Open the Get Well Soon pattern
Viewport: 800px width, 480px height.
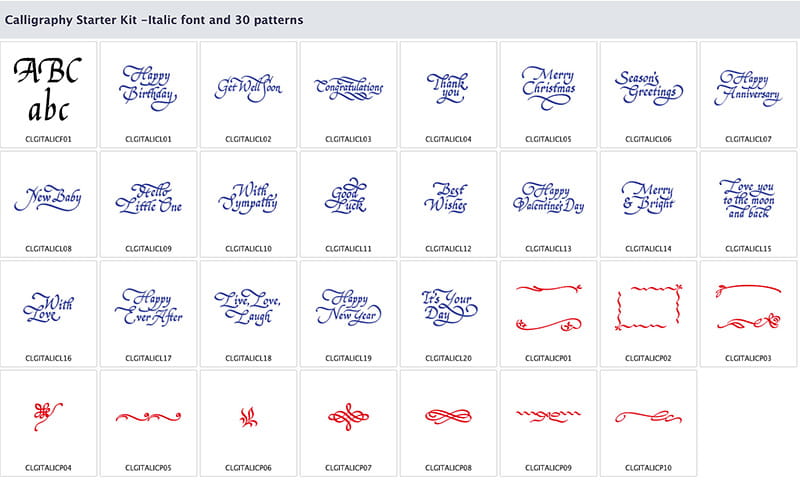coord(248,87)
